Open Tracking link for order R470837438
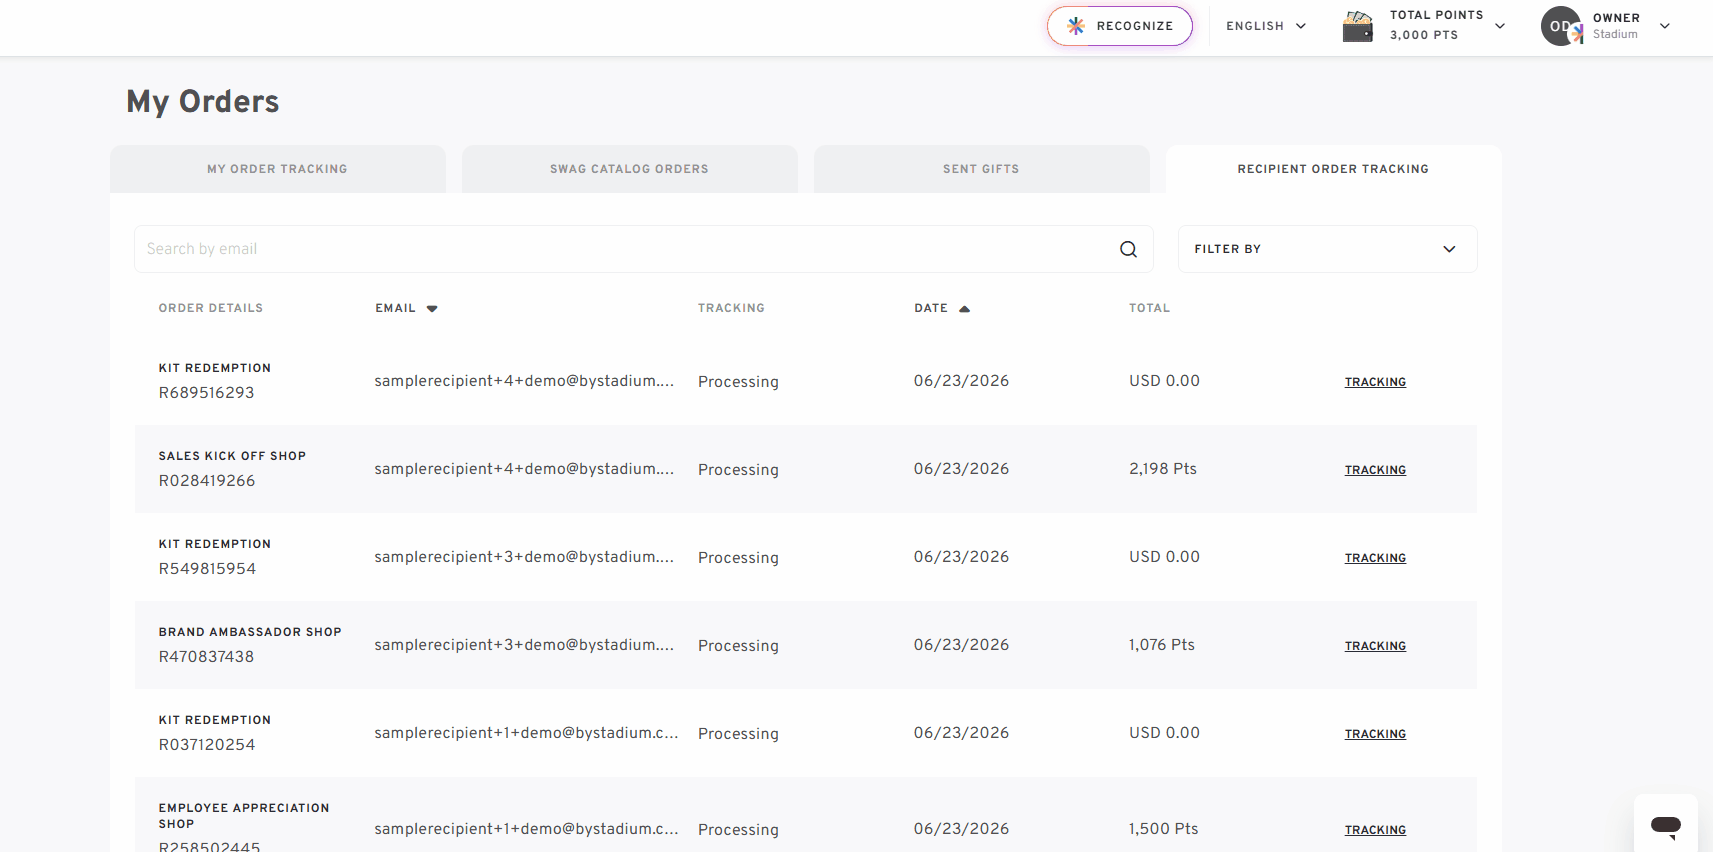The height and width of the screenshot is (852, 1713). [1375, 646]
